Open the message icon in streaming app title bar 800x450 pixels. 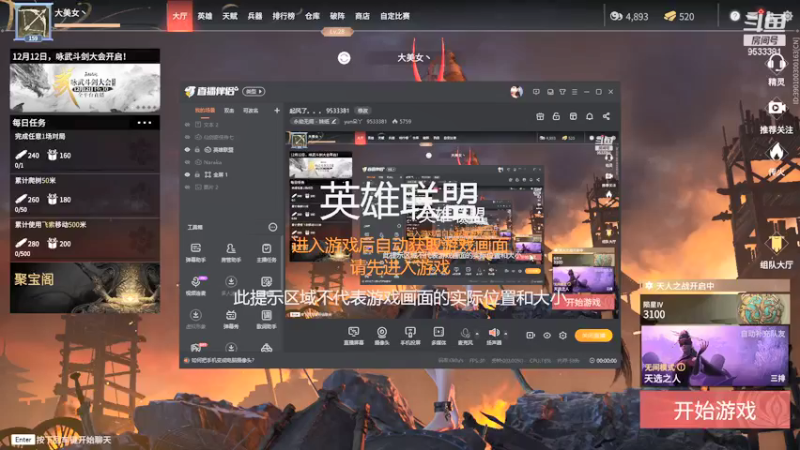[x=536, y=92]
